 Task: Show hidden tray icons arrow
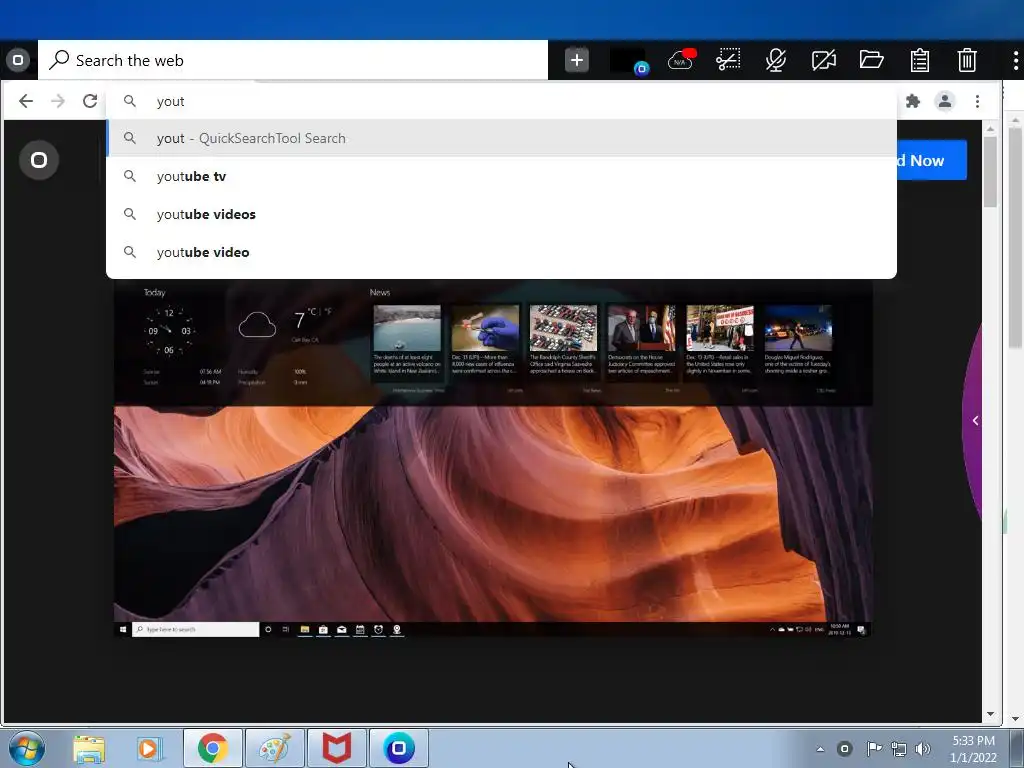tap(820, 749)
